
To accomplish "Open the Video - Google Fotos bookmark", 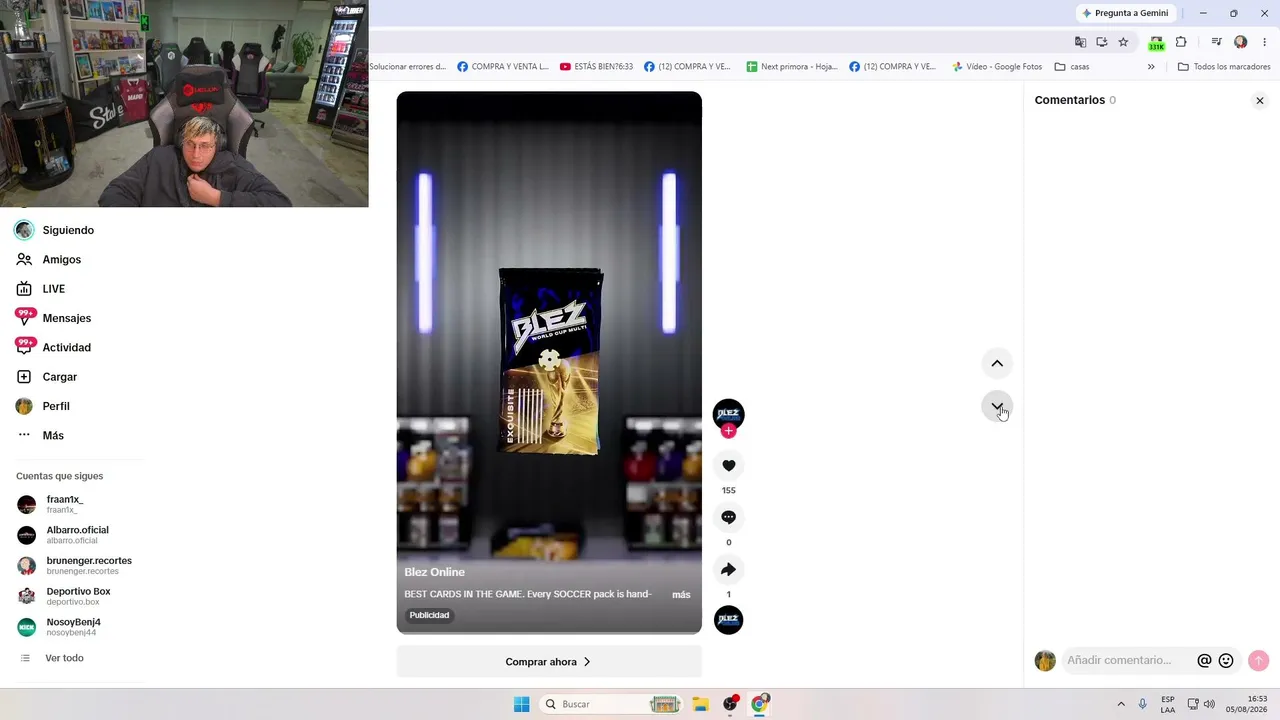I will [x=997, y=67].
